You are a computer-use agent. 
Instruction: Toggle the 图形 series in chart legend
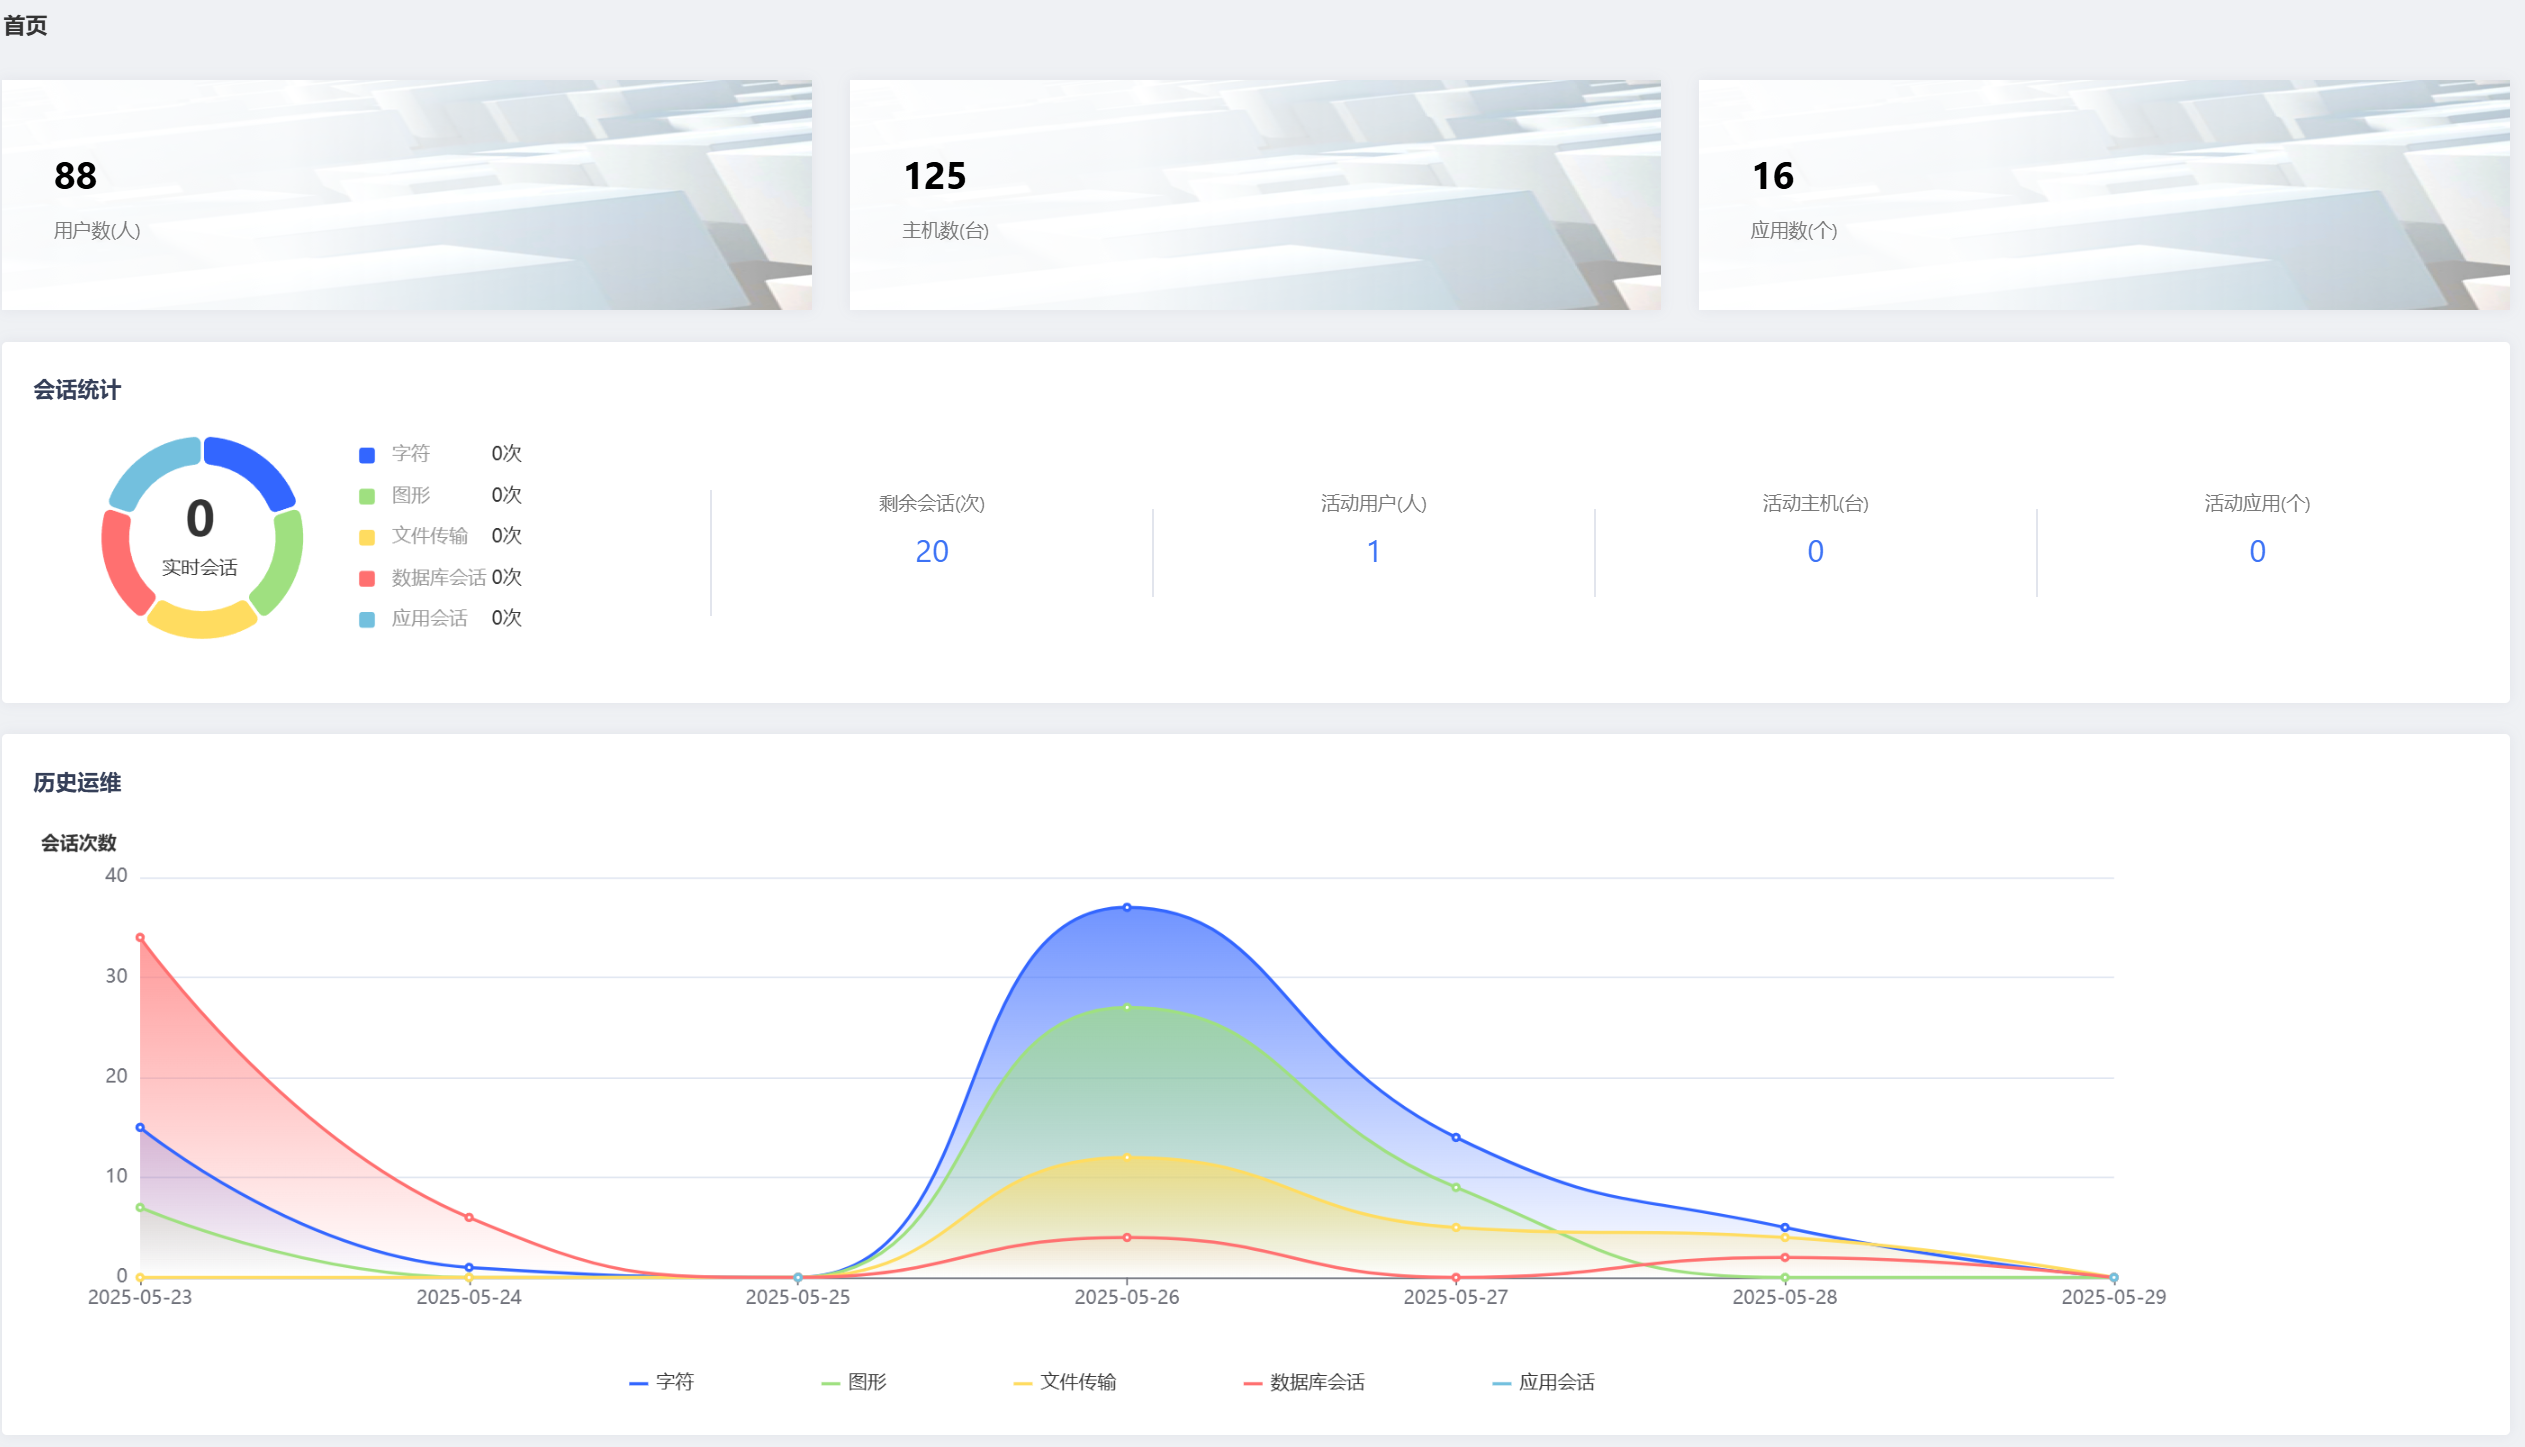[x=854, y=1382]
